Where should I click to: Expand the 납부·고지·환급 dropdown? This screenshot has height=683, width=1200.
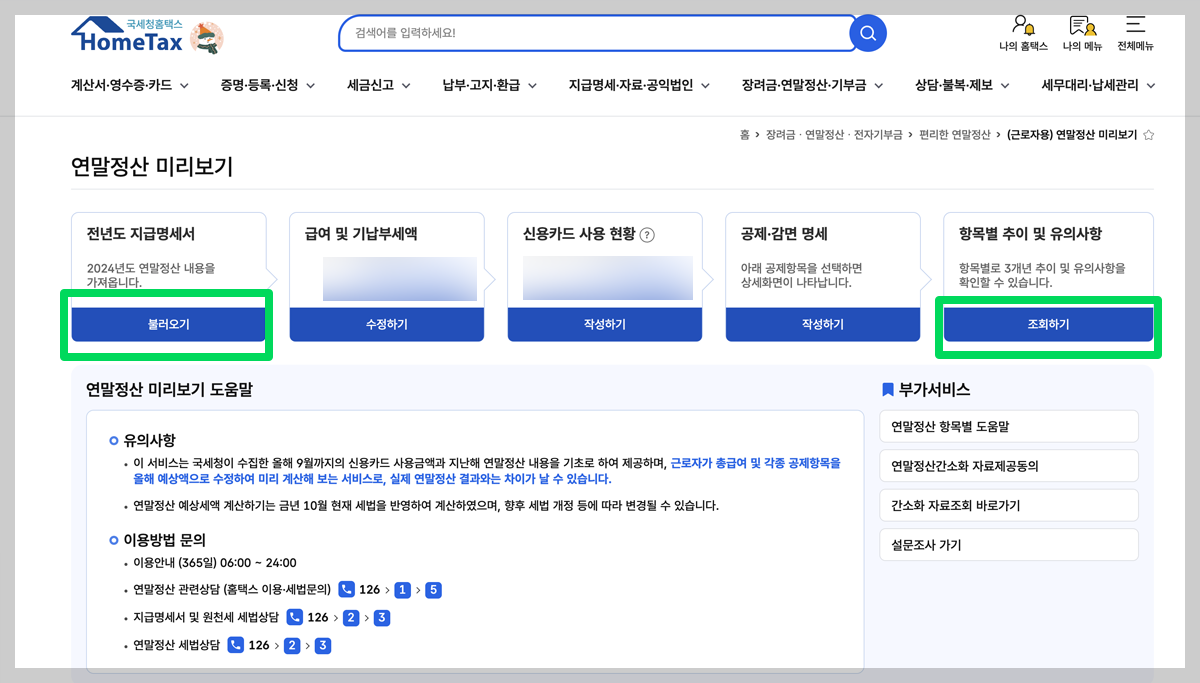(x=532, y=85)
